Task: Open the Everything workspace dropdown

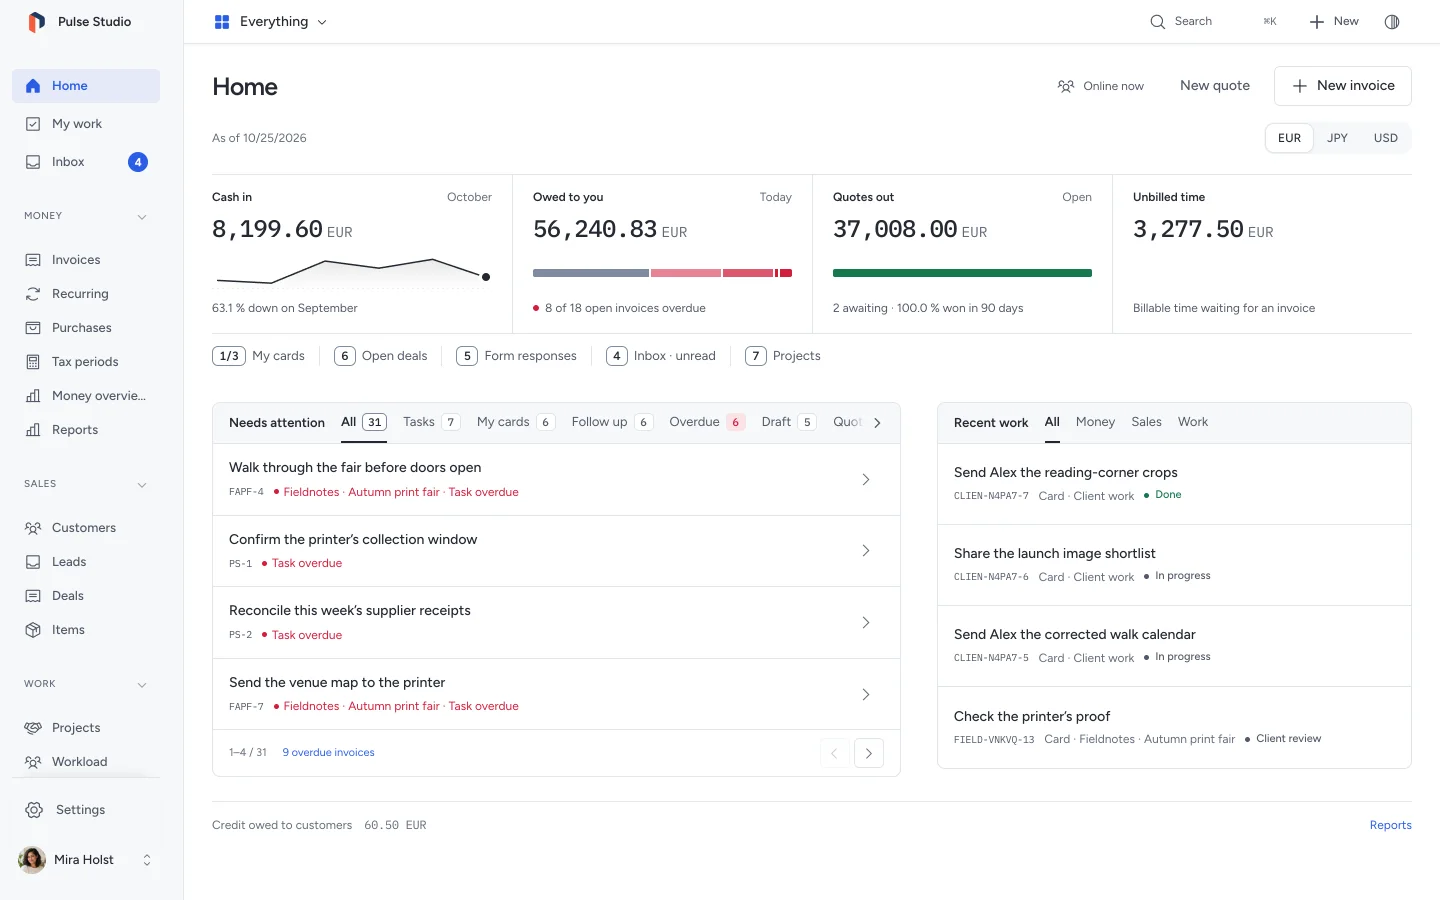Action: point(270,22)
